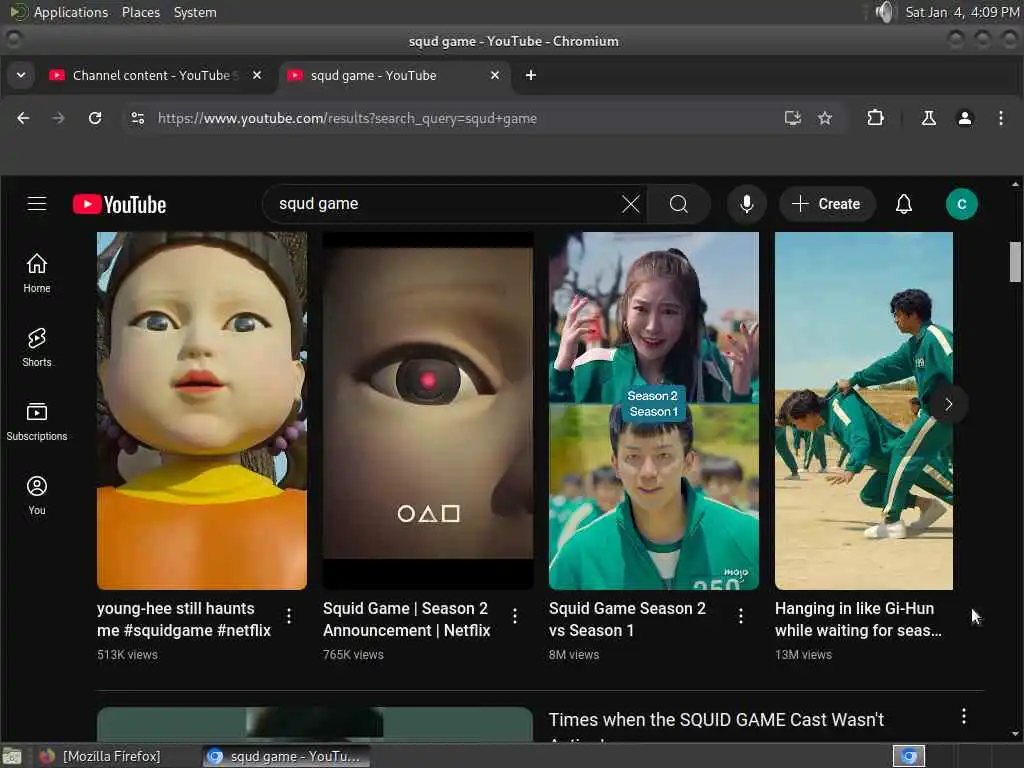The height and width of the screenshot is (768, 1024).
Task: Open the Chromium profile icon
Action: point(965,118)
